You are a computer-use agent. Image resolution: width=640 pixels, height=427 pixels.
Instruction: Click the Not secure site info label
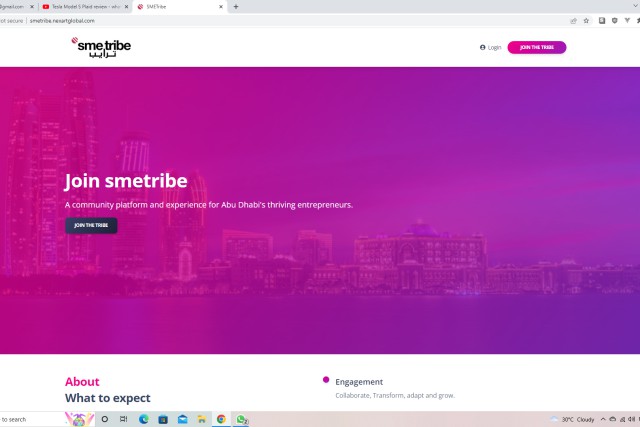pyautogui.click(x=11, y=21)
